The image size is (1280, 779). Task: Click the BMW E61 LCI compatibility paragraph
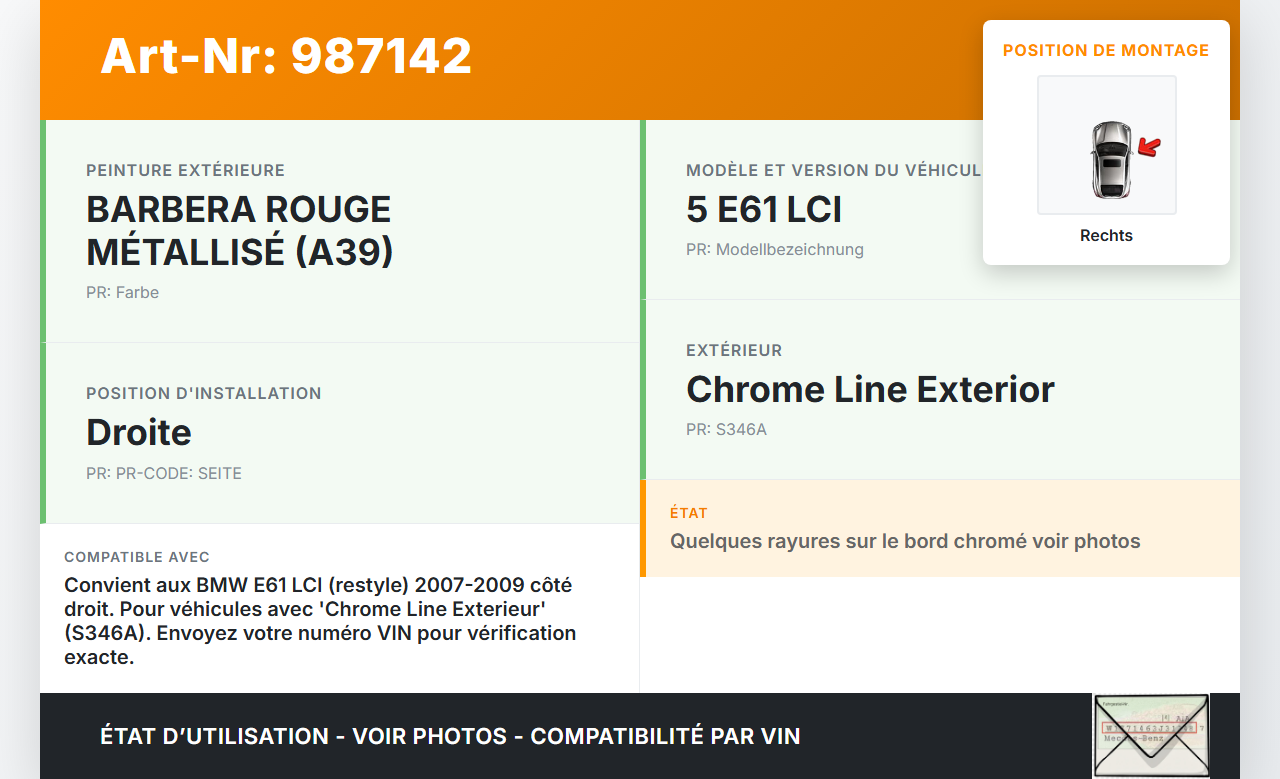pyautogui.click(x=320, y=620)
